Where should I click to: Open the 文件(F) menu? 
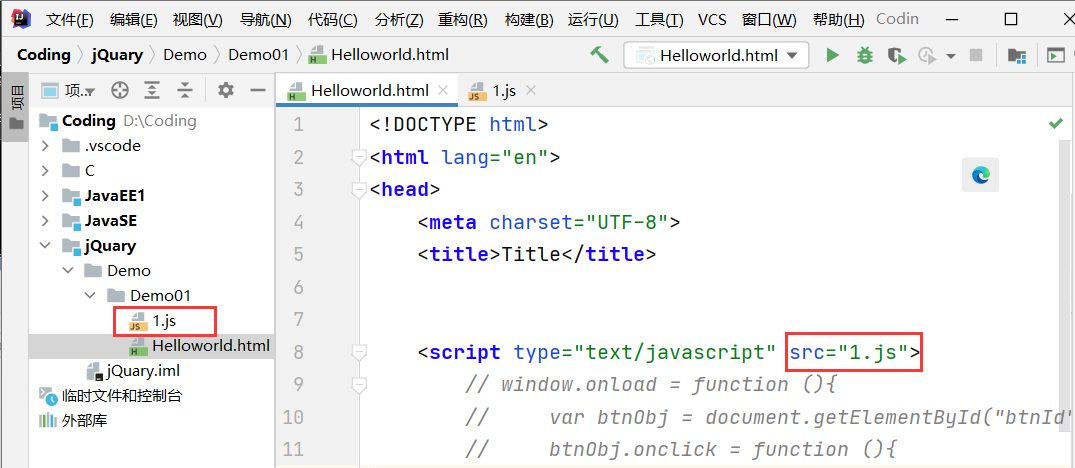coord(70,19)
